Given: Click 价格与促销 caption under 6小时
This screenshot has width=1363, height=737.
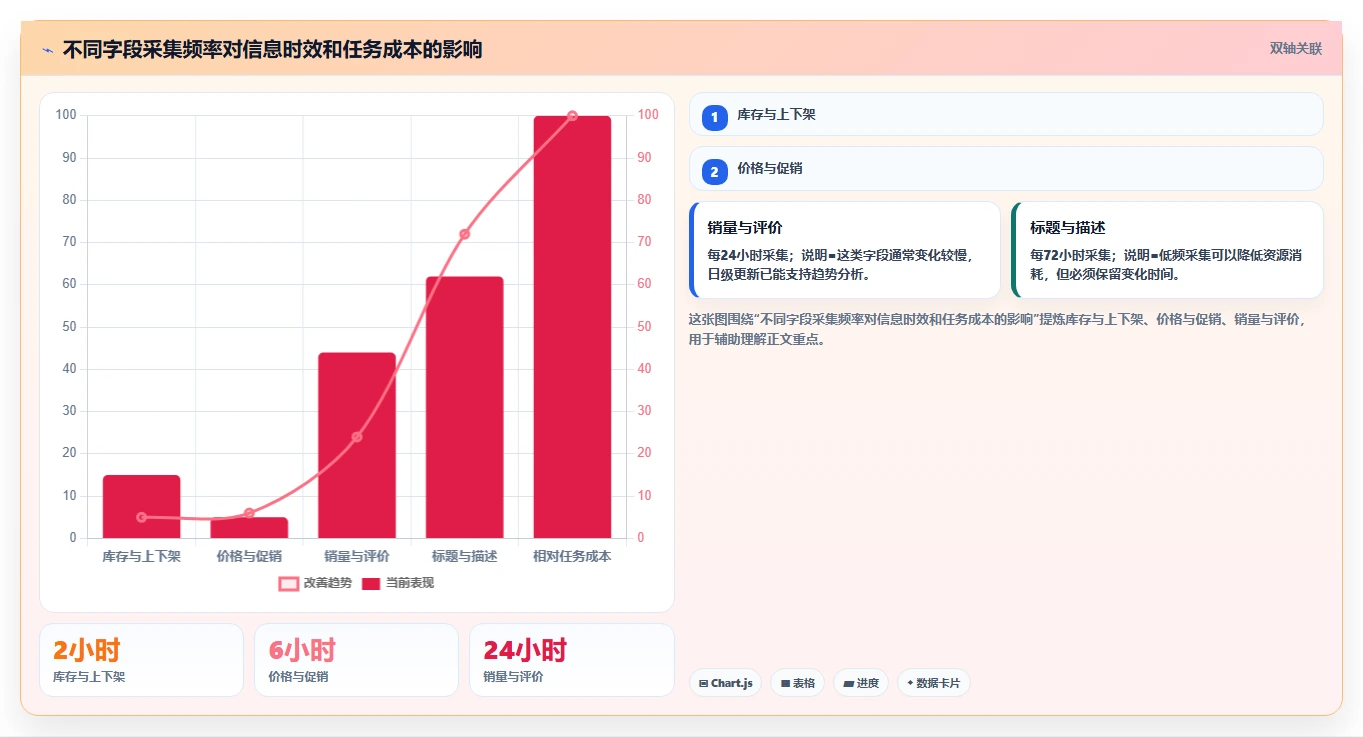Looking at the screenshot, I should coord(298,677).
